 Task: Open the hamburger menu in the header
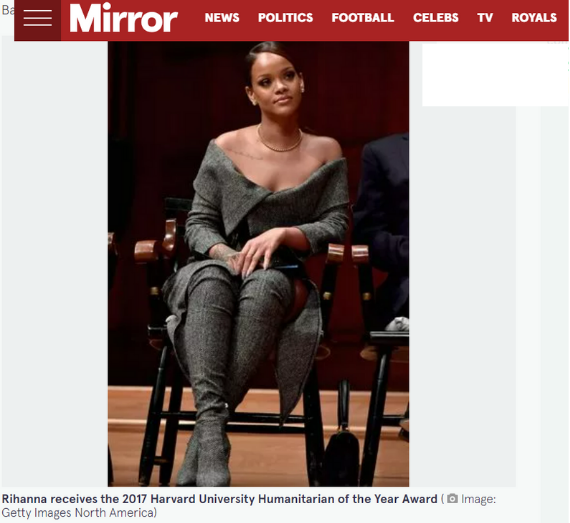(x=37, y=19)
